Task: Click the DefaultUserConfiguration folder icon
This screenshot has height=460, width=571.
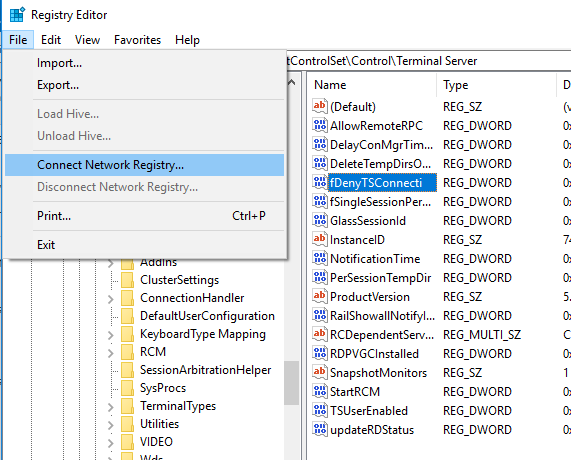Action: (127, 316)
